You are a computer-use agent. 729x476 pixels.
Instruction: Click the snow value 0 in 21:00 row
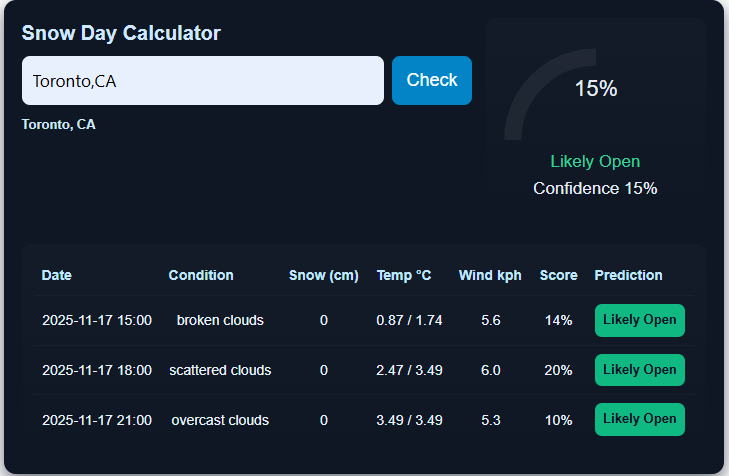[324, 420]
